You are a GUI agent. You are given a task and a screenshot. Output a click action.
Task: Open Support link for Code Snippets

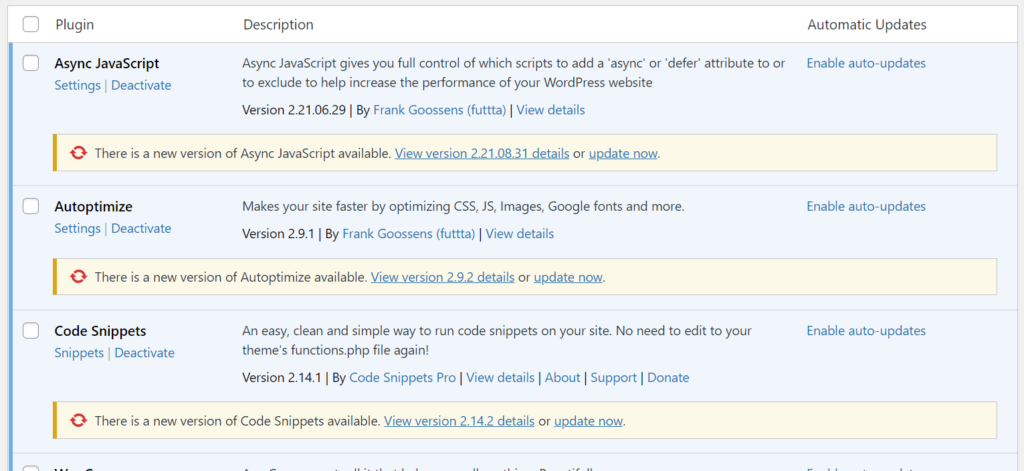coord(613,378)
